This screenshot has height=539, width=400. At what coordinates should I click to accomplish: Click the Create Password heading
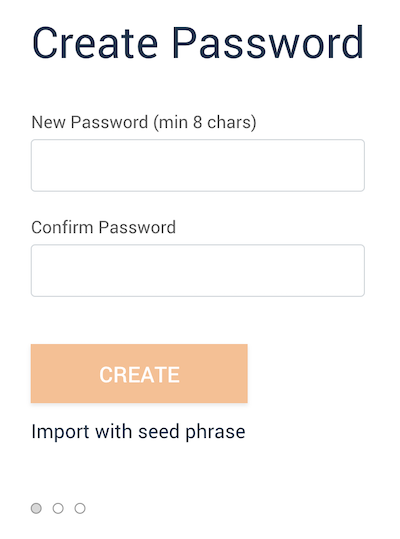coord(198,43)
